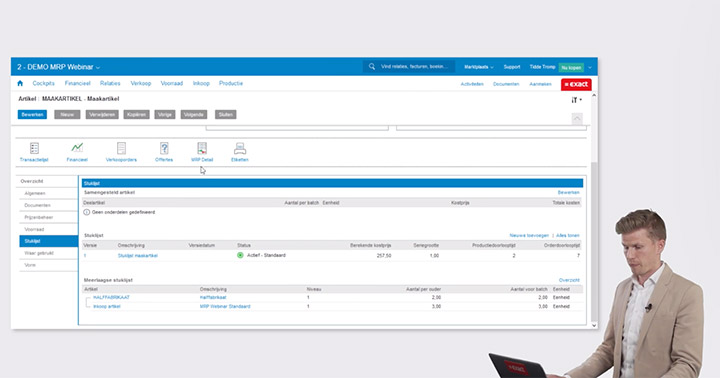
Task: Click the search magnifier icon
Action: click(x=371, y=67)
